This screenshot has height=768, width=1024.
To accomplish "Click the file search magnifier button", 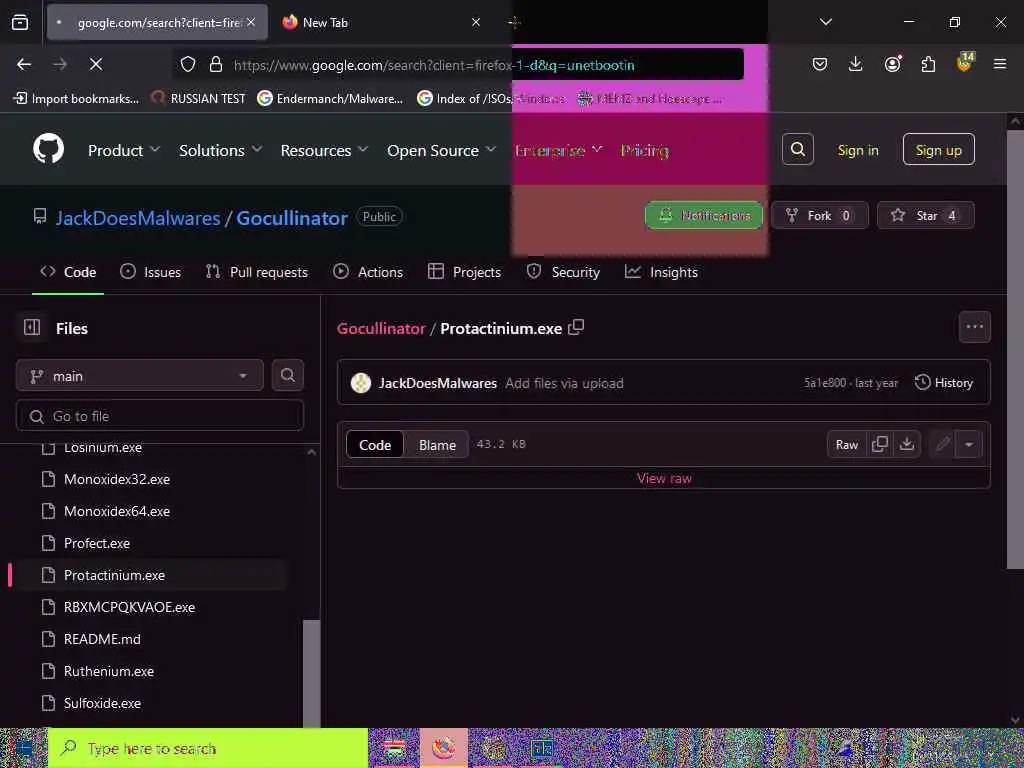I will 287,375.
